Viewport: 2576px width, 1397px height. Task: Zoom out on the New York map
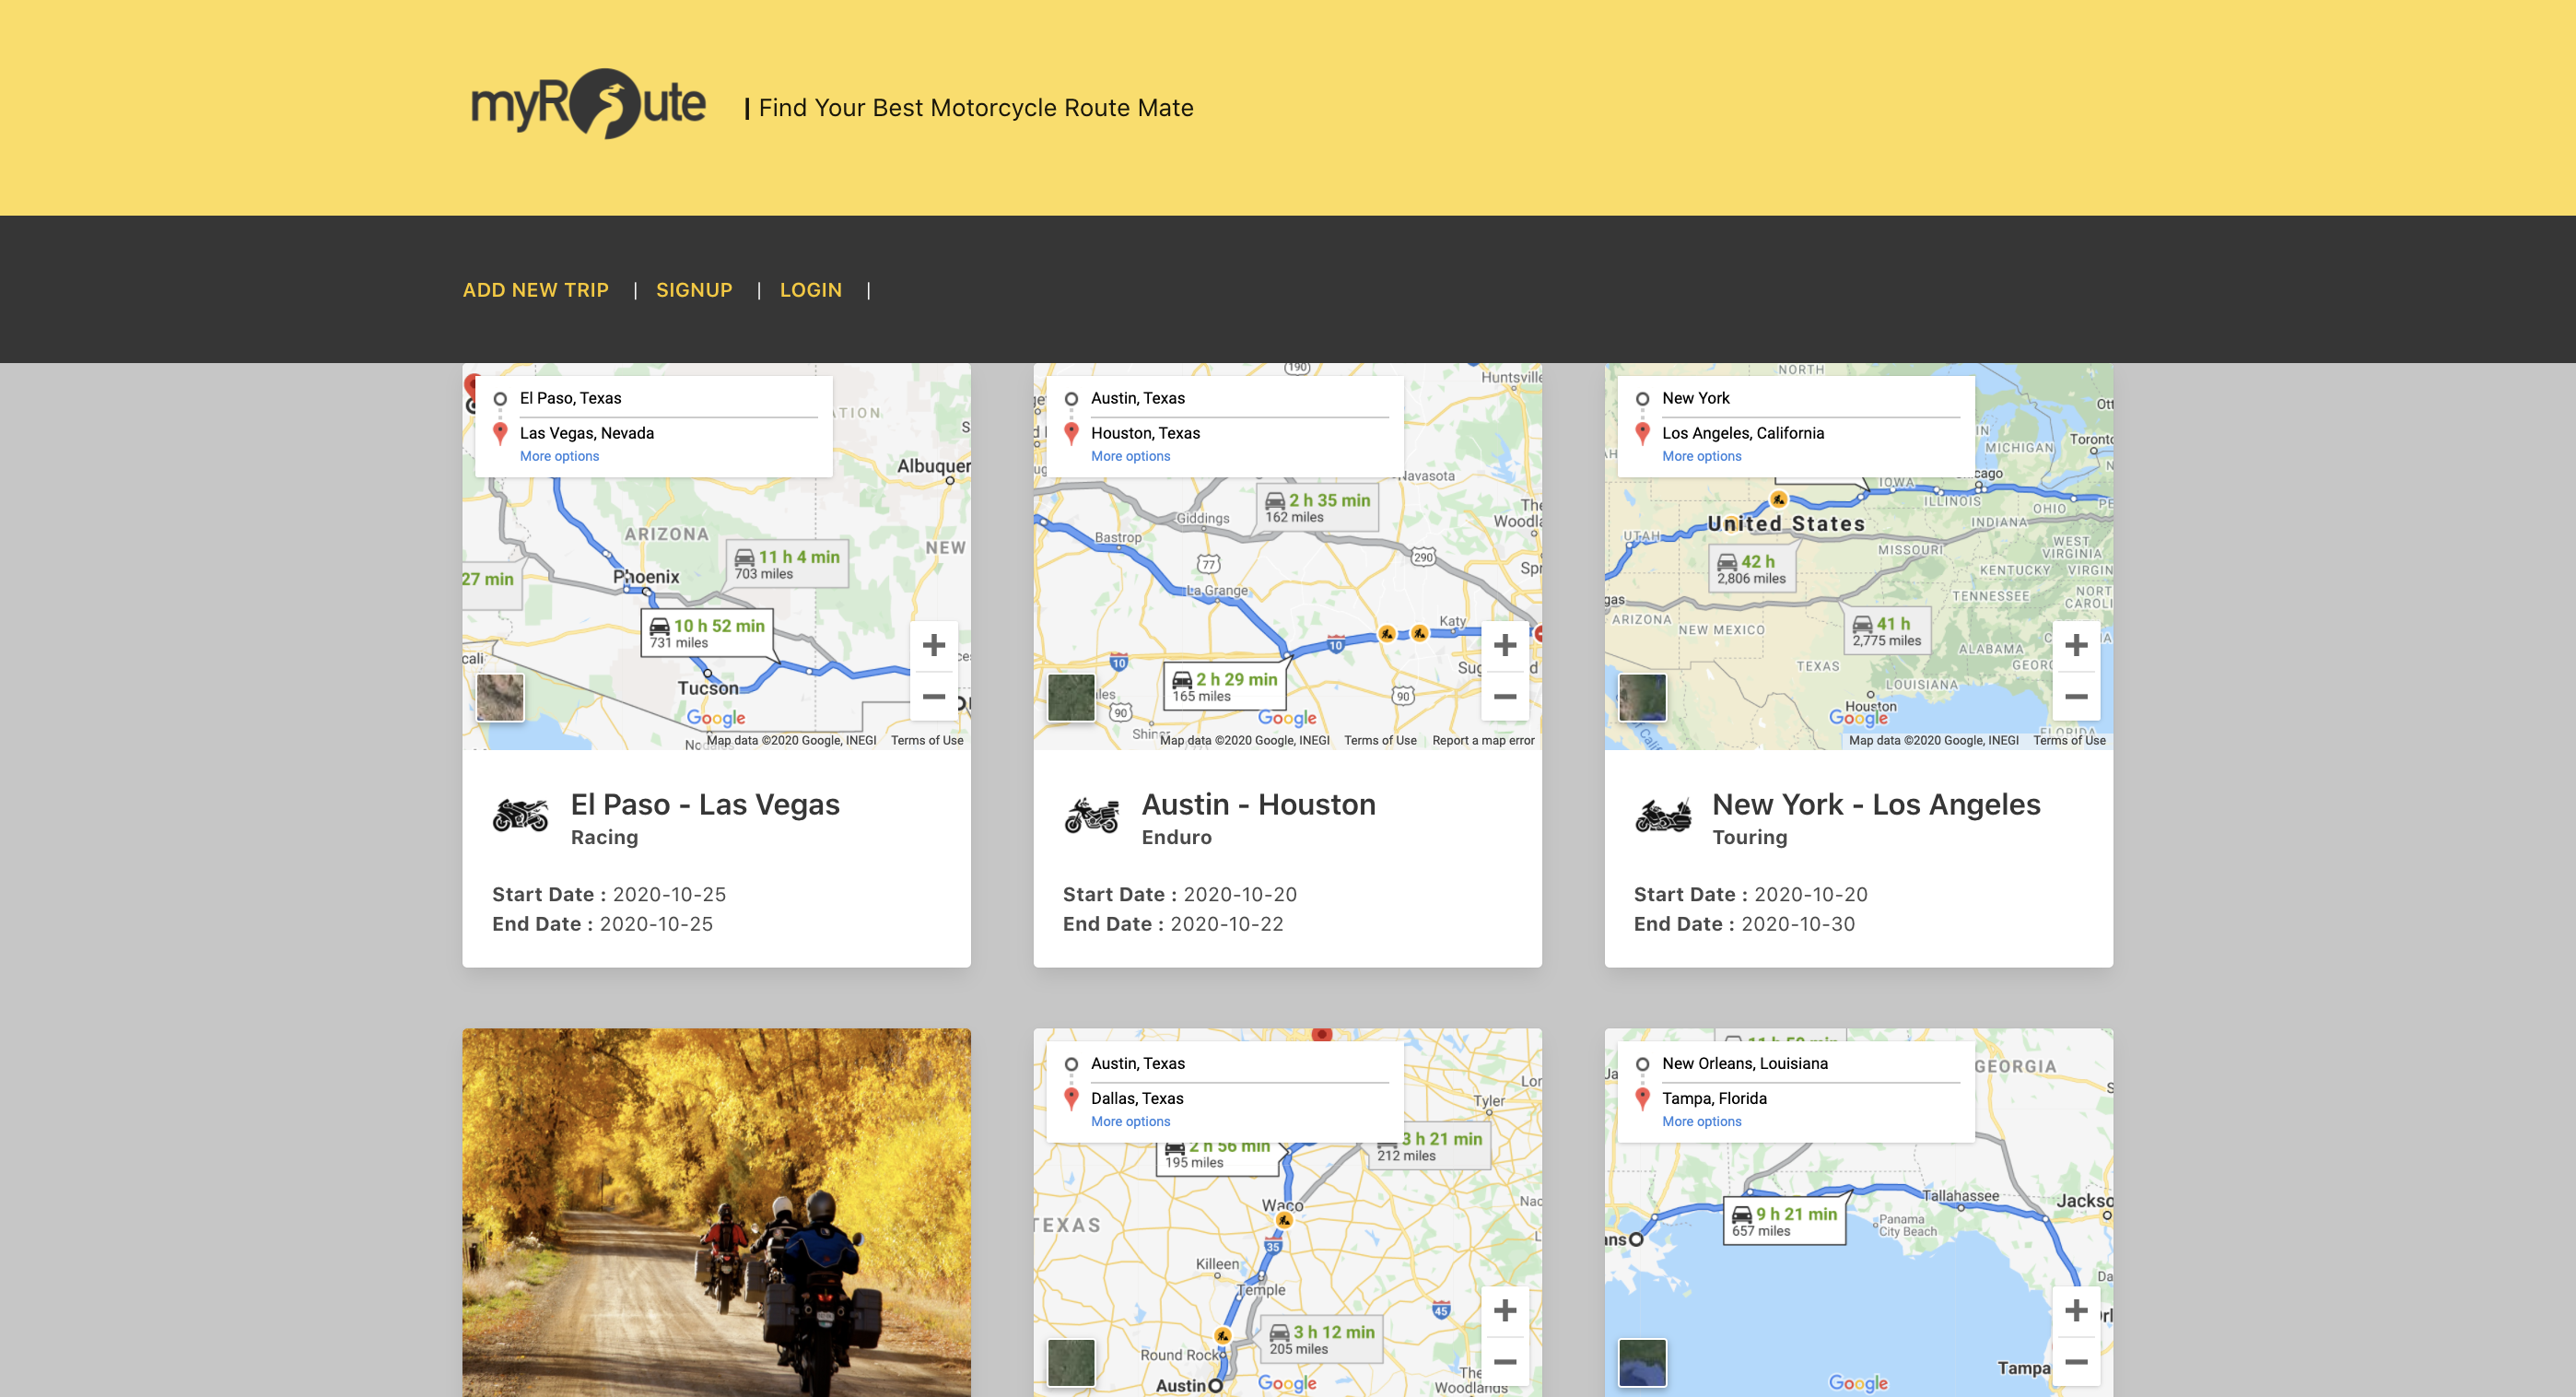click(2075, 696)
